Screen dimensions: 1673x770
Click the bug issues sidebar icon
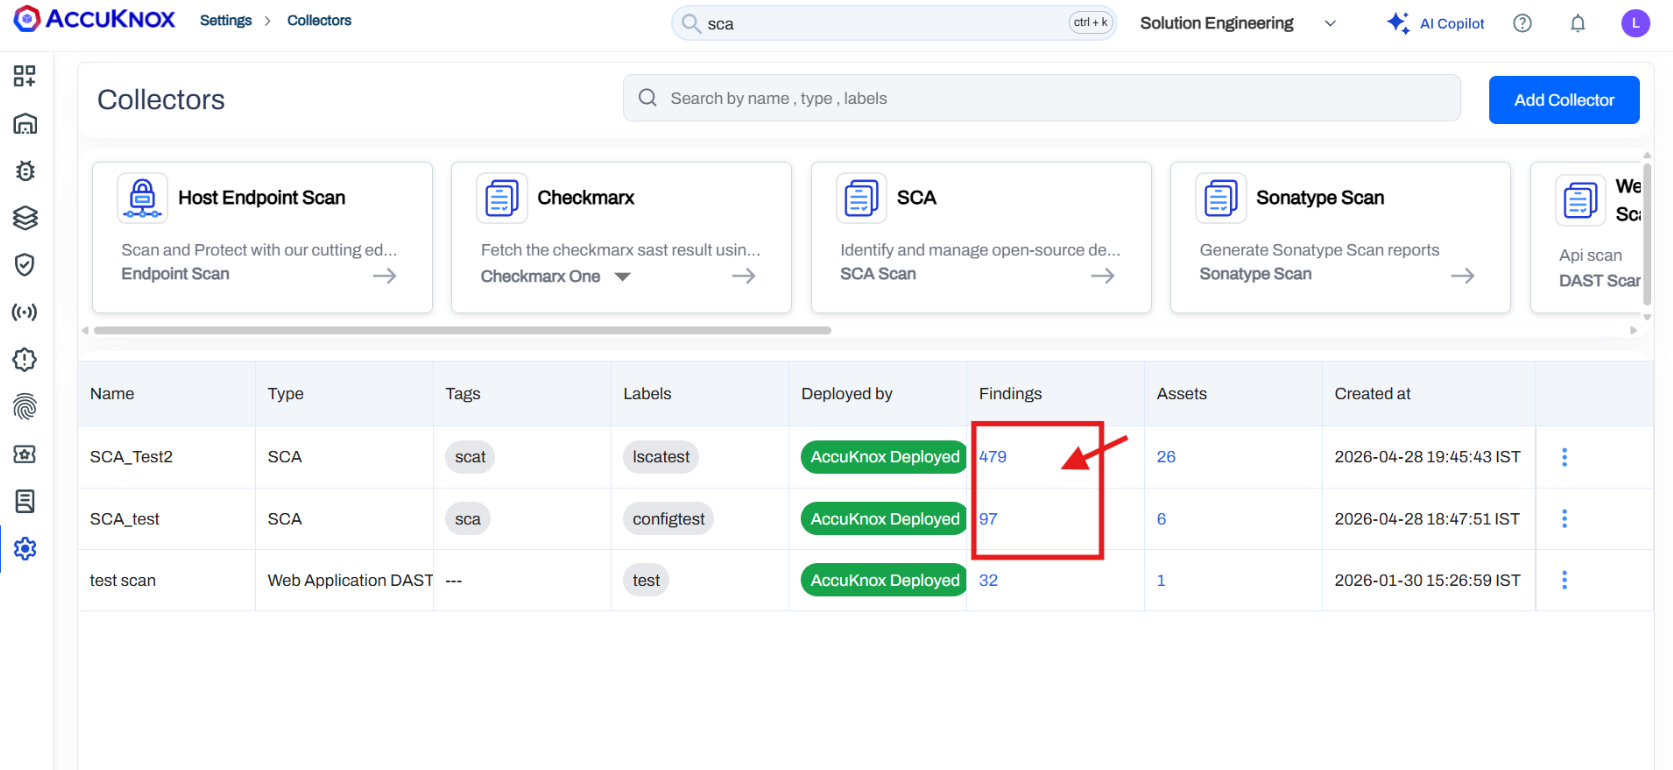25,171
